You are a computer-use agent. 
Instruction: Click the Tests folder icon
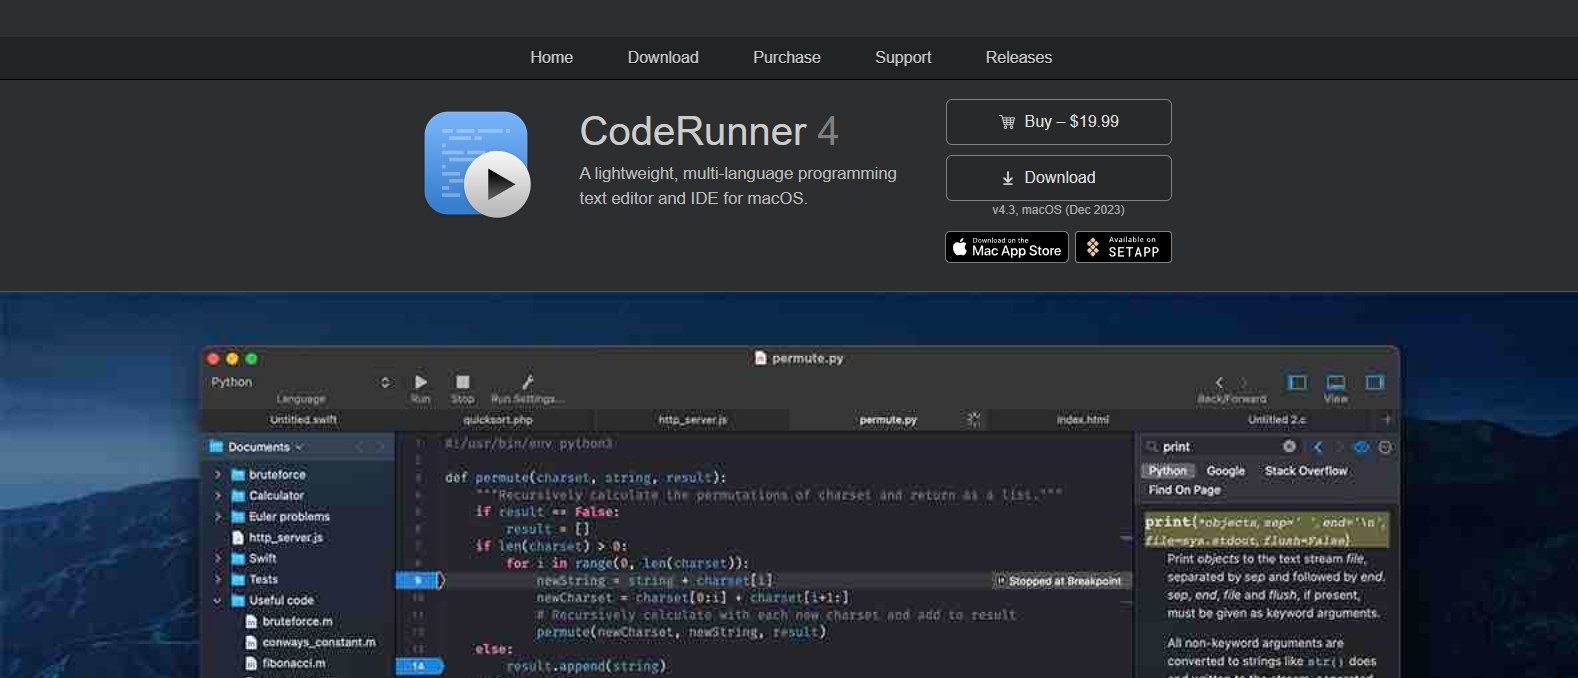(x=238, y=579)
